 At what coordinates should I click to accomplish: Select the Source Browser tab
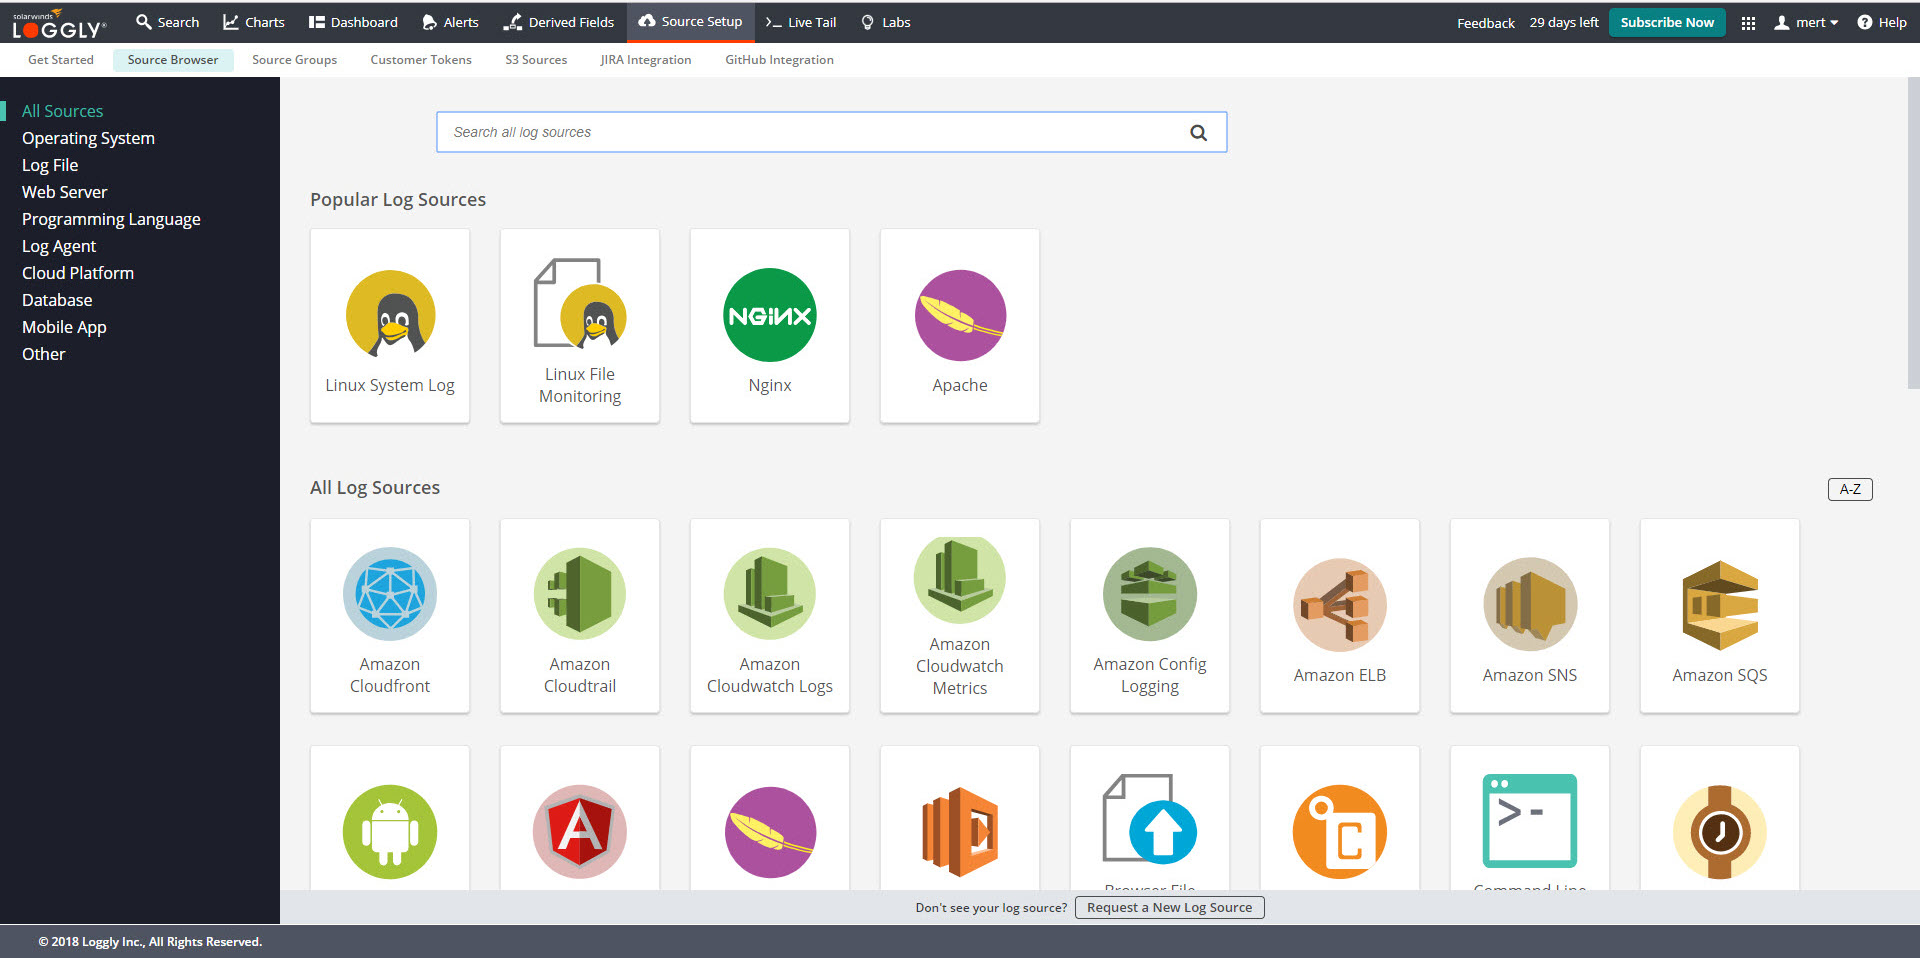[173, 60]
